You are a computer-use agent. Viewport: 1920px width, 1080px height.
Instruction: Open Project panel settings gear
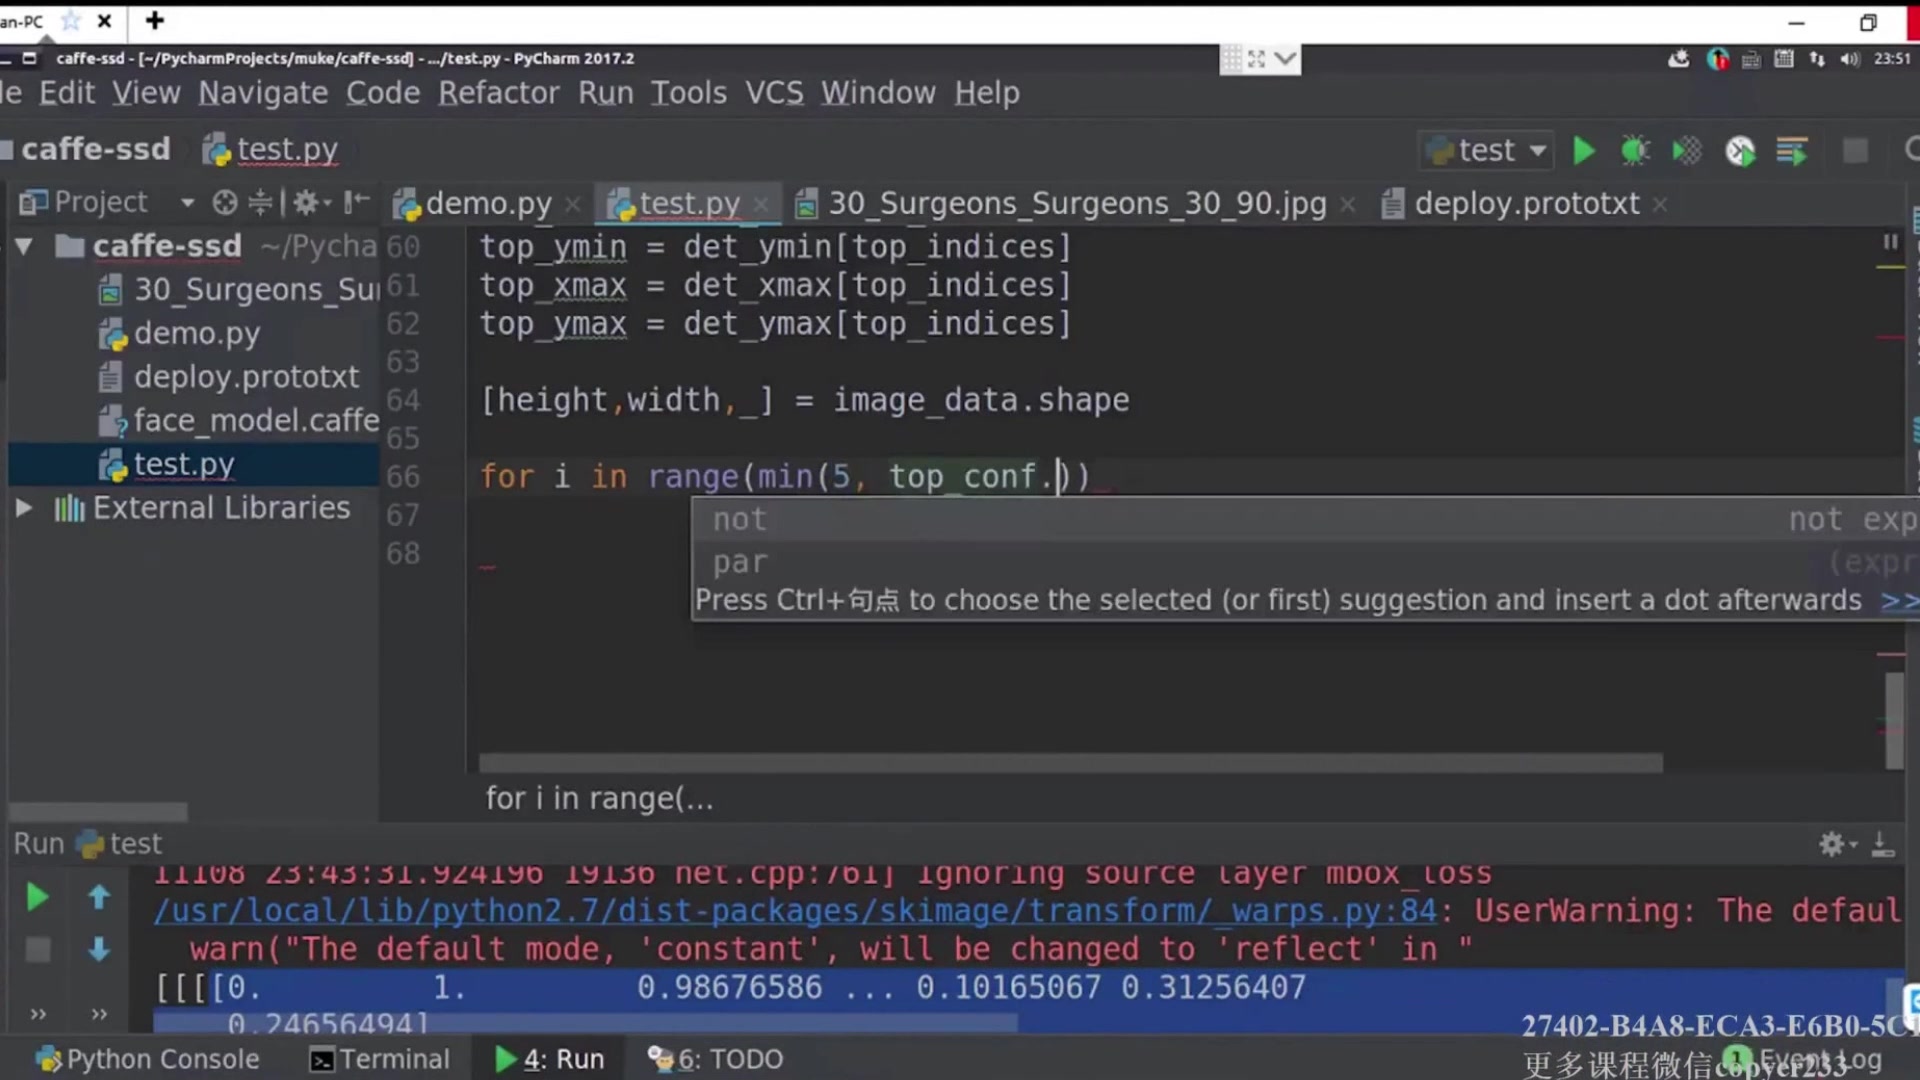coord(311,203)
